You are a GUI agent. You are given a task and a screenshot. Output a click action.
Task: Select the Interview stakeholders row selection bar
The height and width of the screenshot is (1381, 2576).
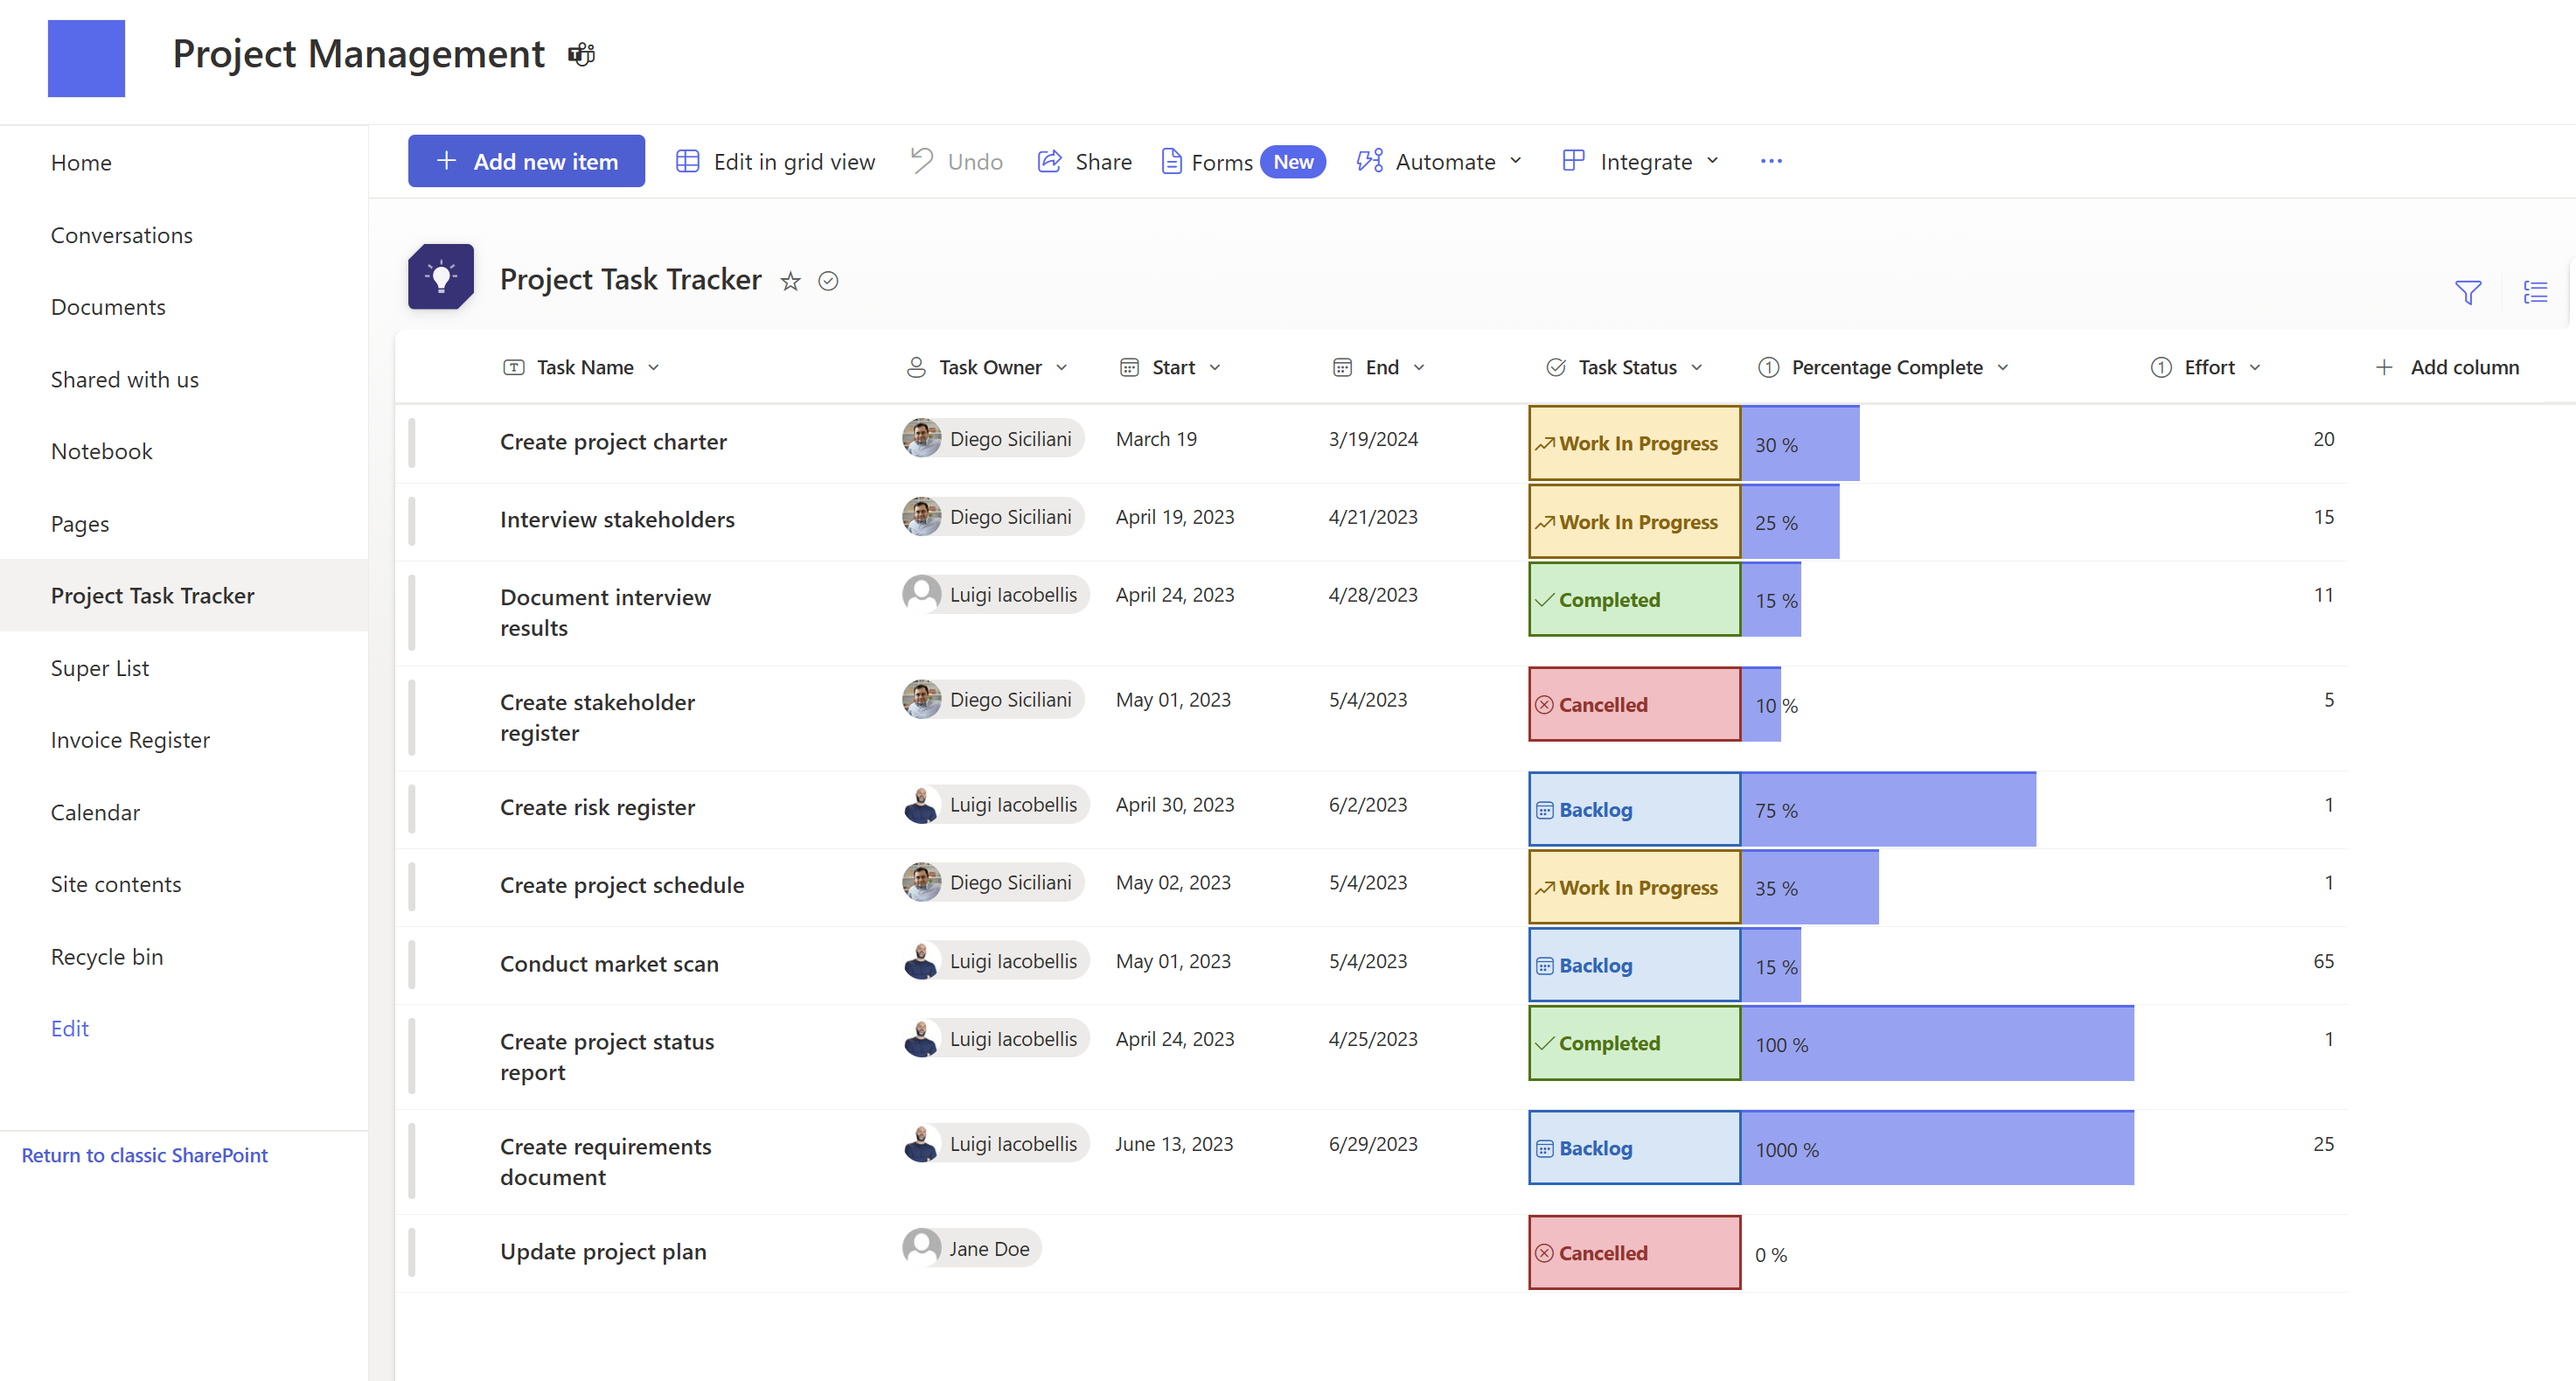[413, 520]
